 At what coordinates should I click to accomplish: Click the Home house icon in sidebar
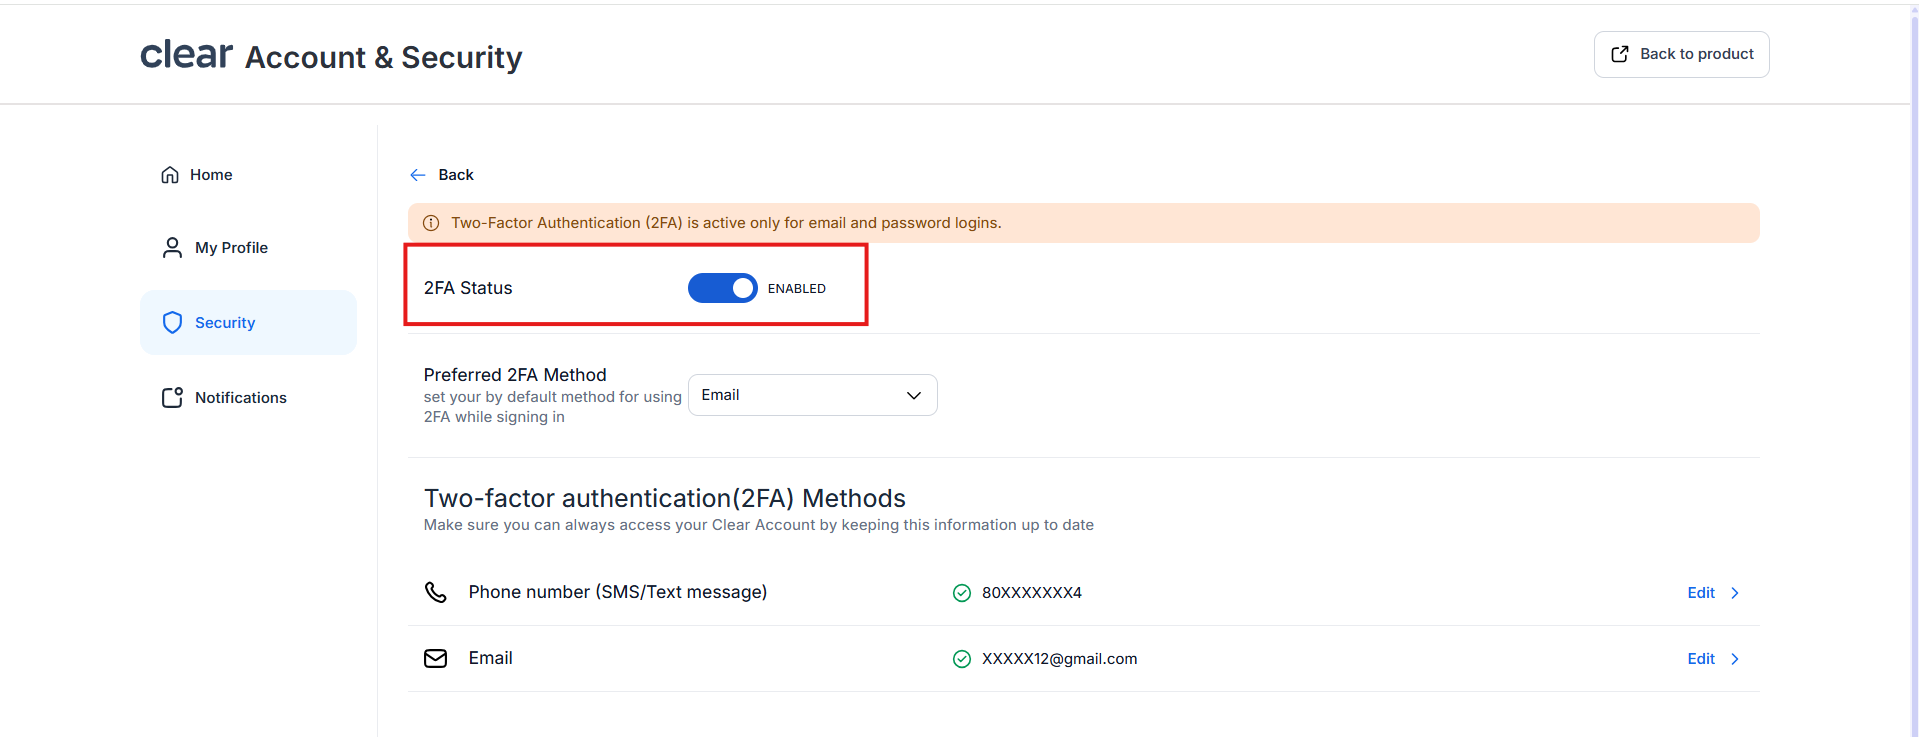[x=170, y=175]
